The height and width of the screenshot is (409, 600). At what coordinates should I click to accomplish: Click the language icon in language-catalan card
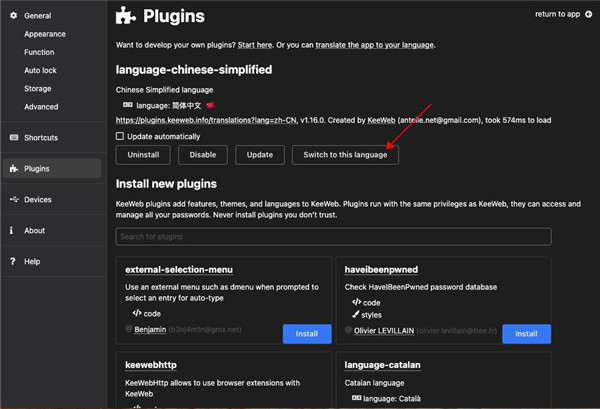[356, 398]
